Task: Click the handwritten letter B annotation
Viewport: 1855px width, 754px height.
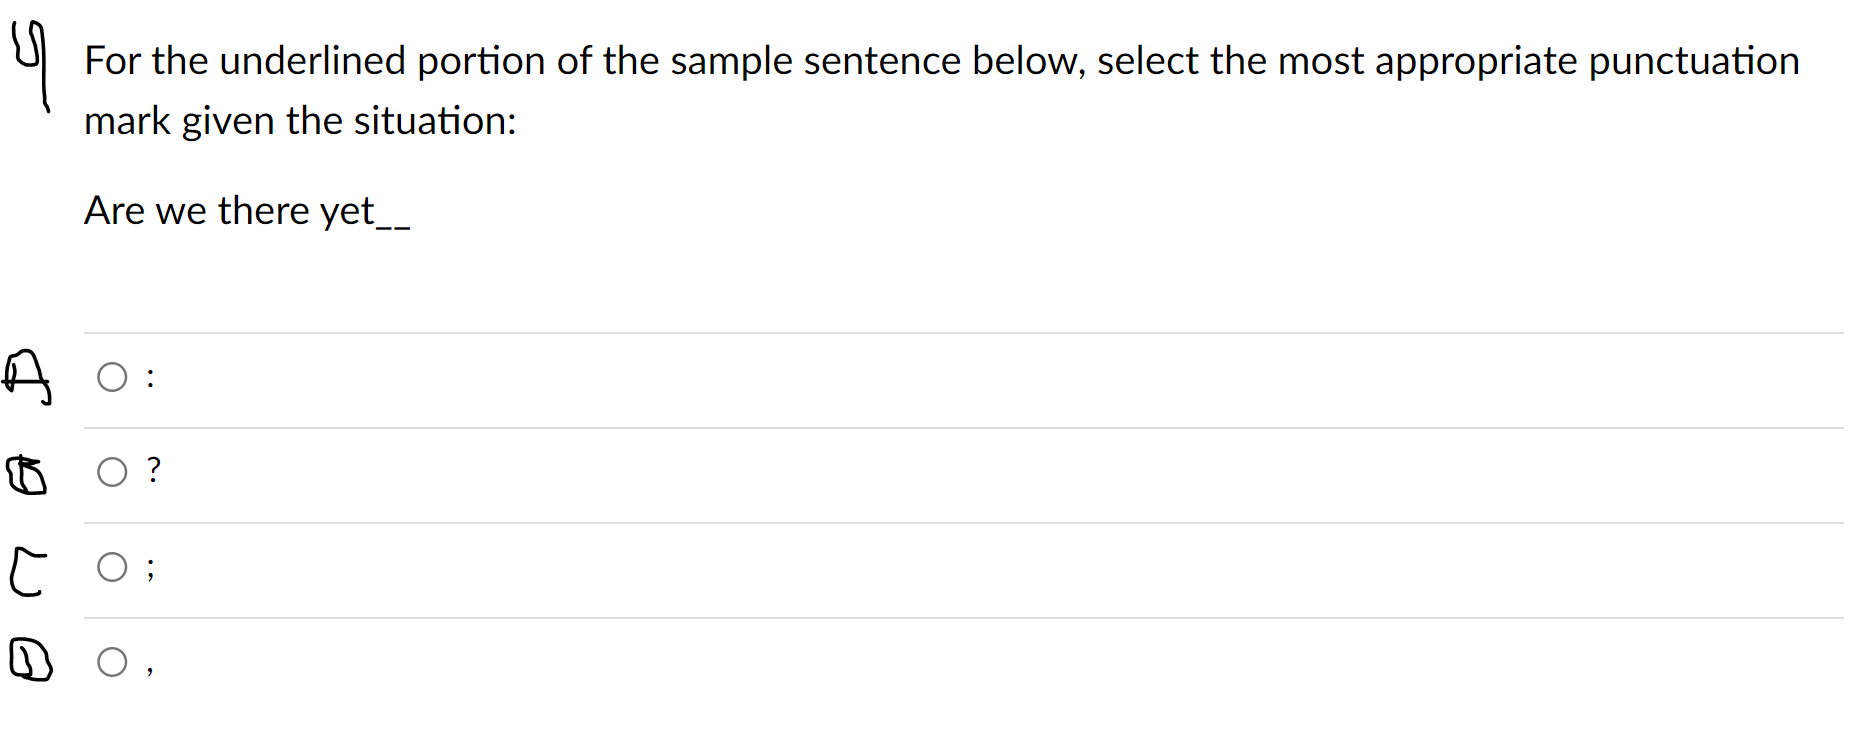Action: pyautogui.click(x=27, y=474)
